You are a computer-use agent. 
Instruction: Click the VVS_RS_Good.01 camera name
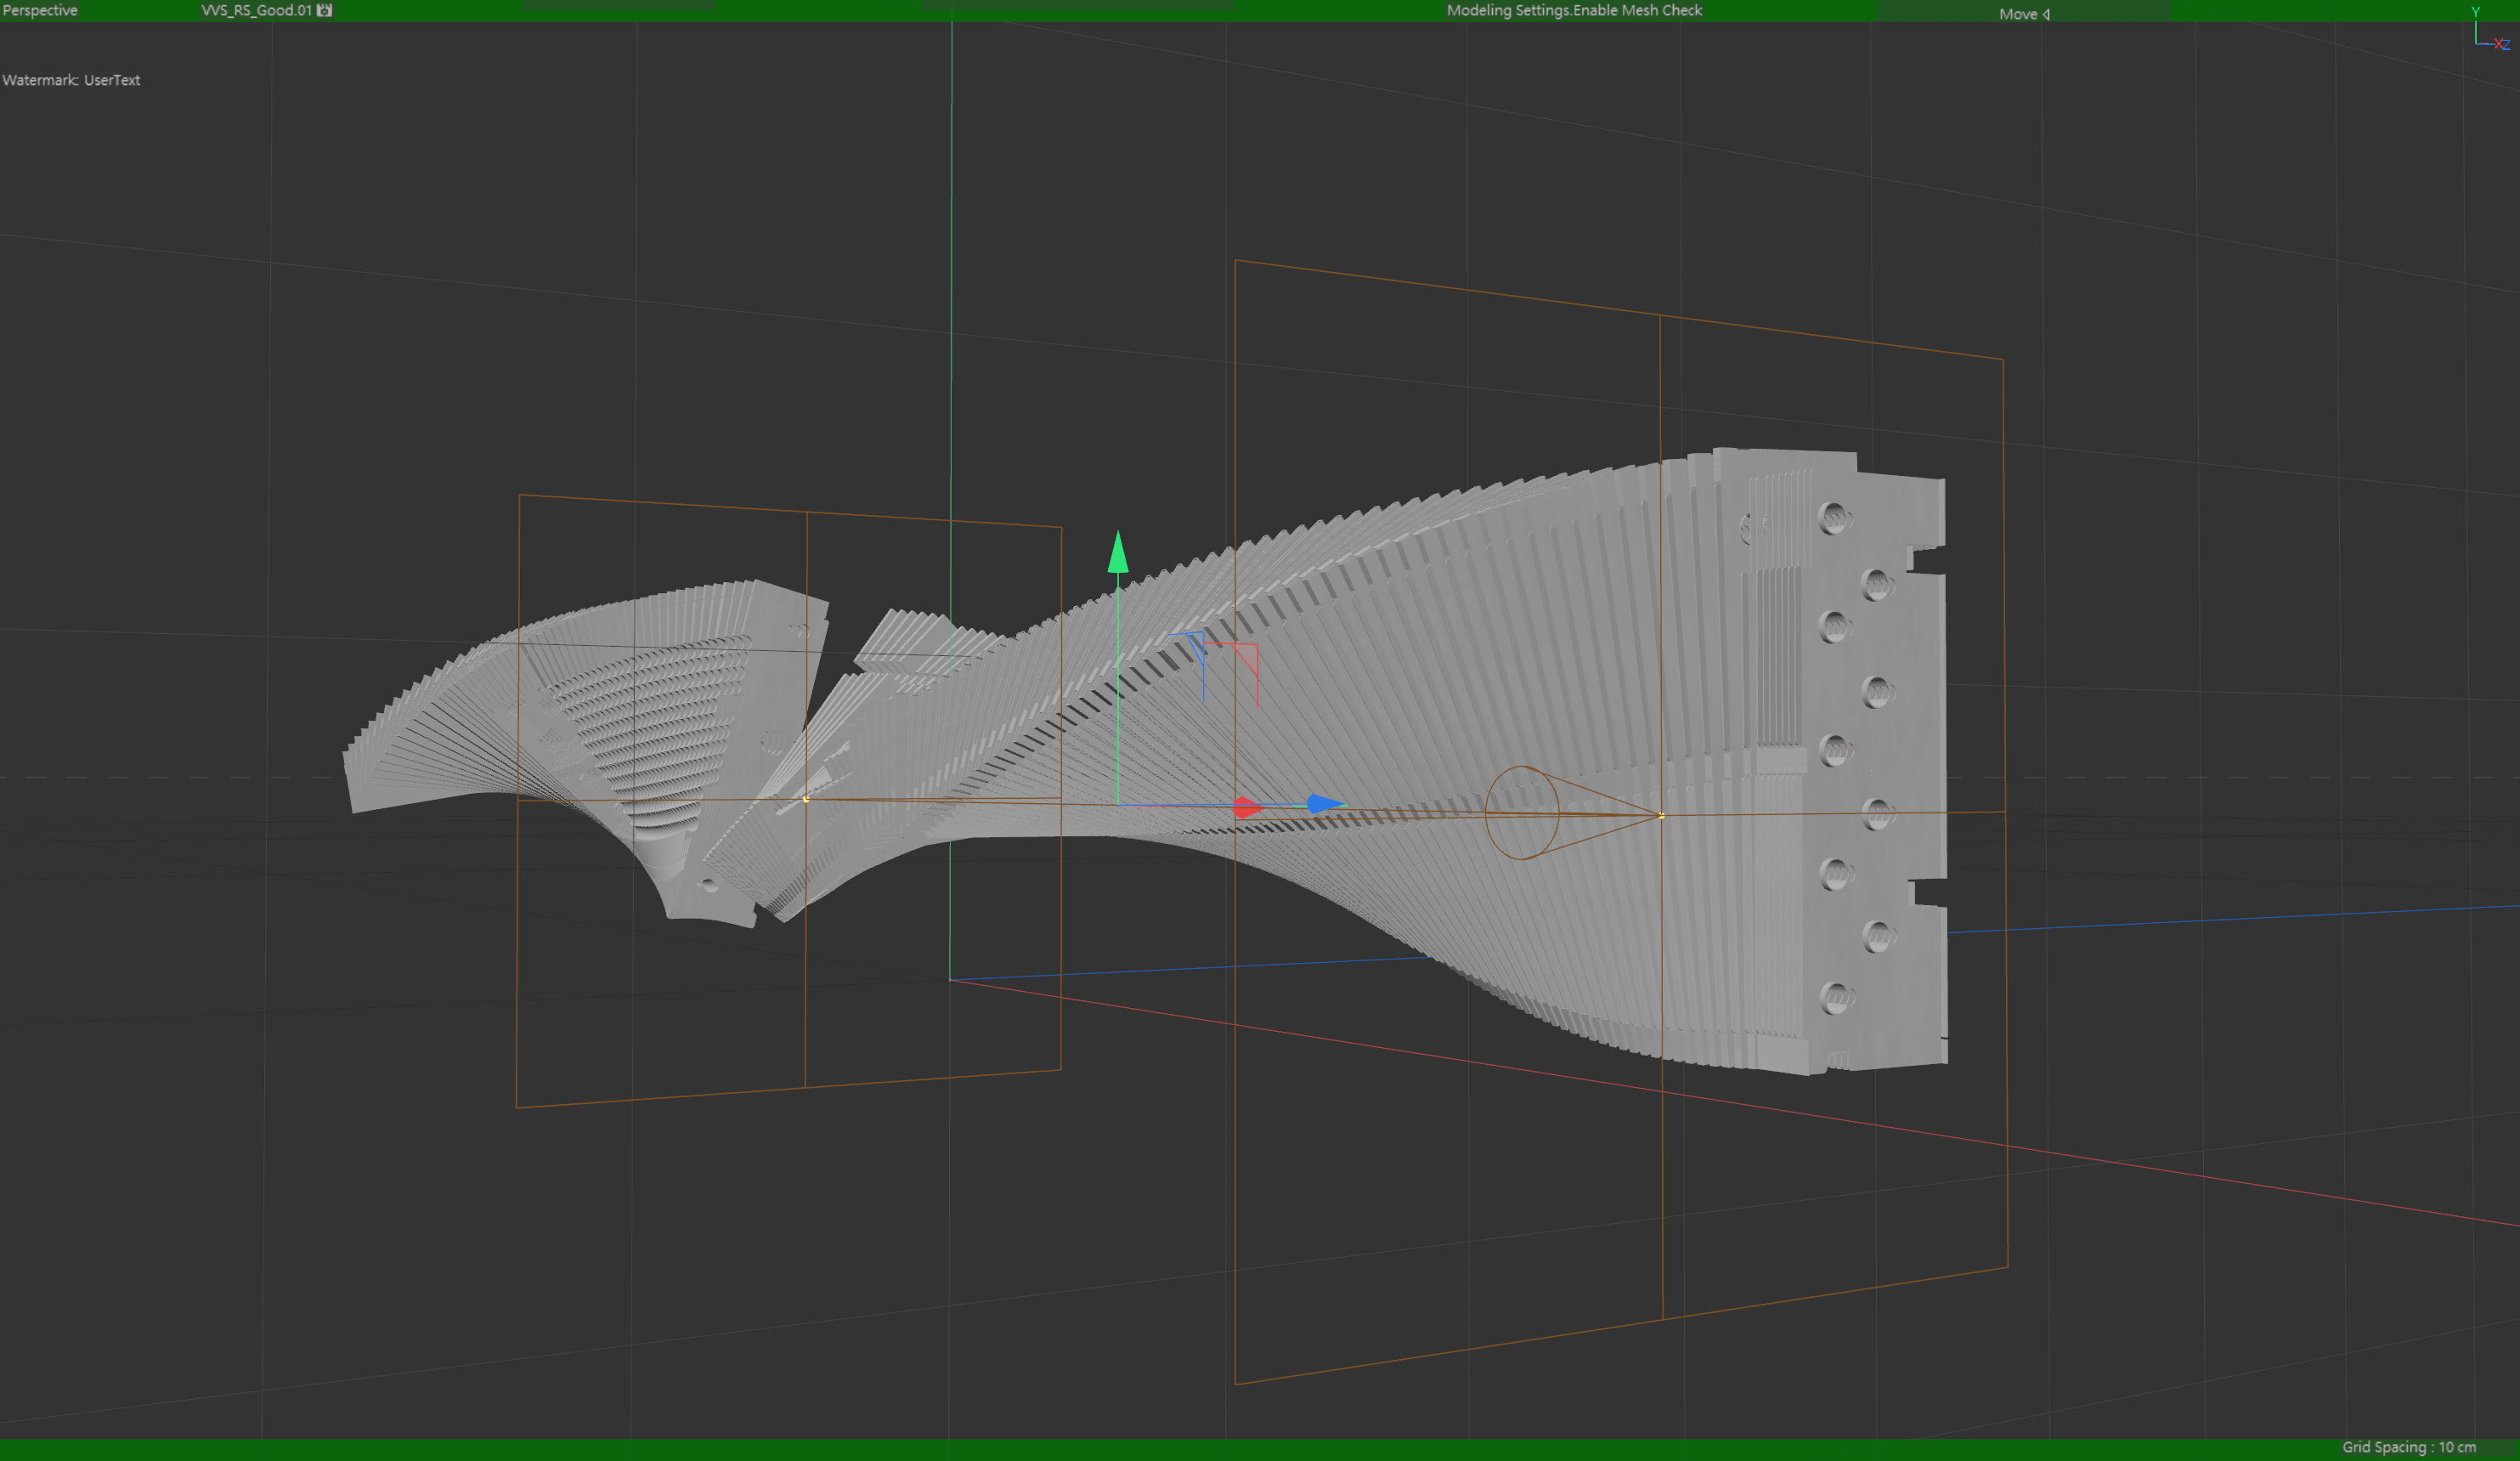click(x=256, y=10)
